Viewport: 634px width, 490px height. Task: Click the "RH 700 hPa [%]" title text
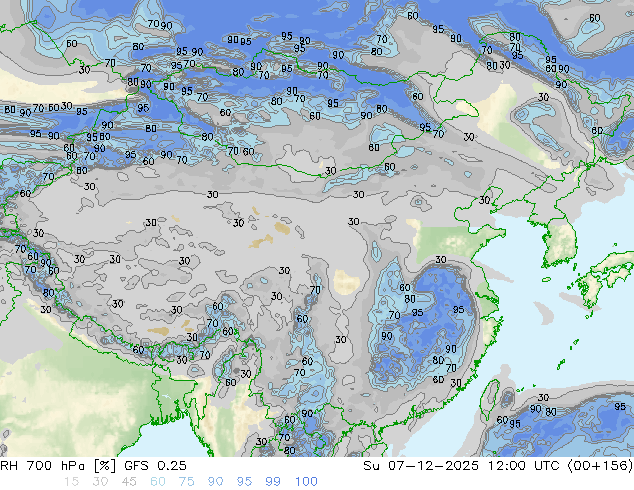(58, 466)
